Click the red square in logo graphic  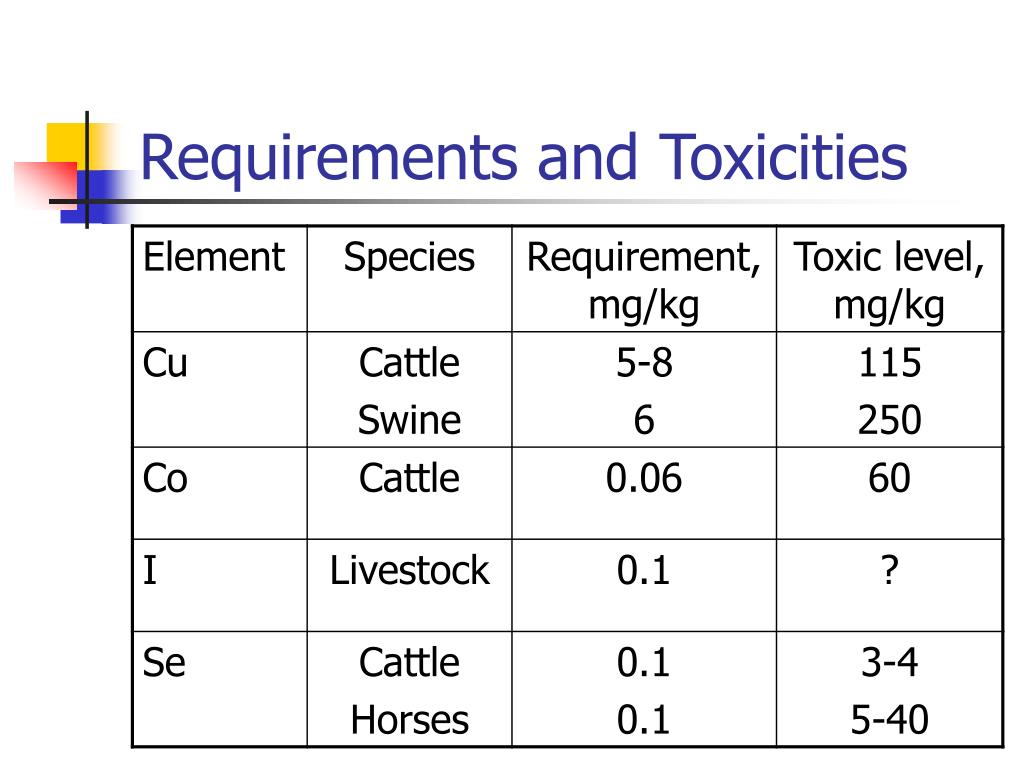[x=46, y=185]
